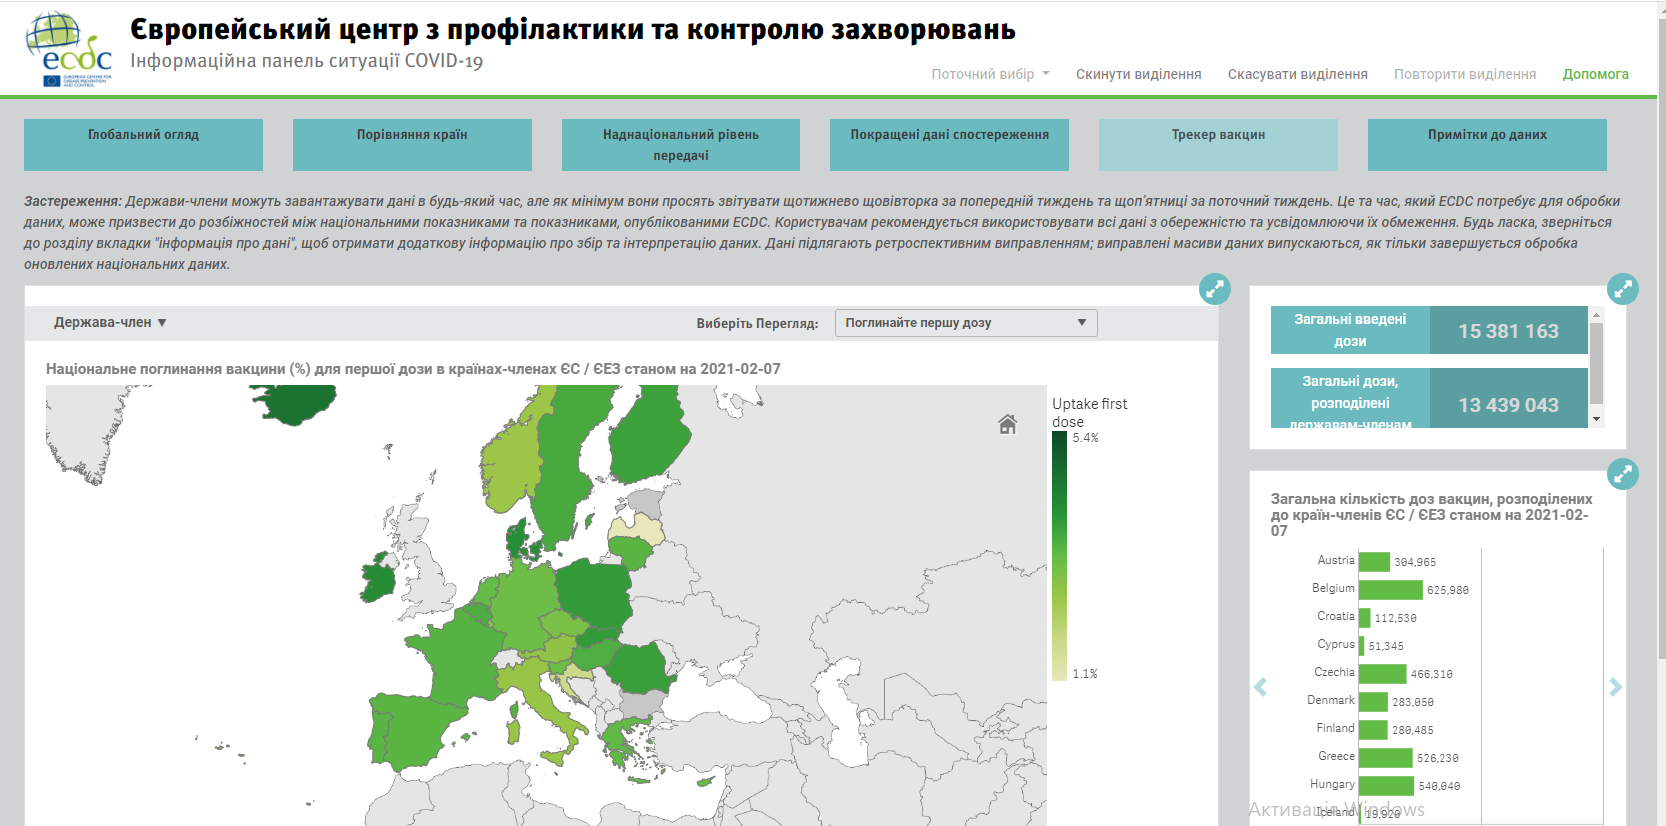Screen dimensions: 1666x826
Task: Reset map view with home icon
Action: (1007, 424)
